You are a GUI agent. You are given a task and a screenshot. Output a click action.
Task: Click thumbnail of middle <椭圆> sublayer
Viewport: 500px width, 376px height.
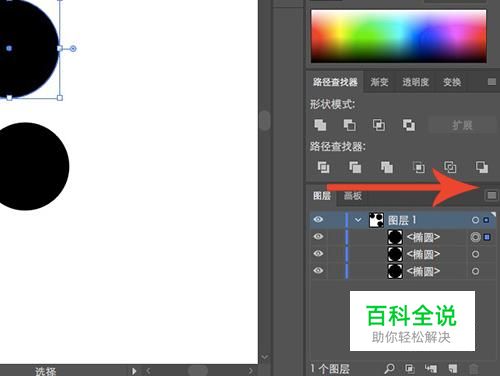[x=395, y=254]
